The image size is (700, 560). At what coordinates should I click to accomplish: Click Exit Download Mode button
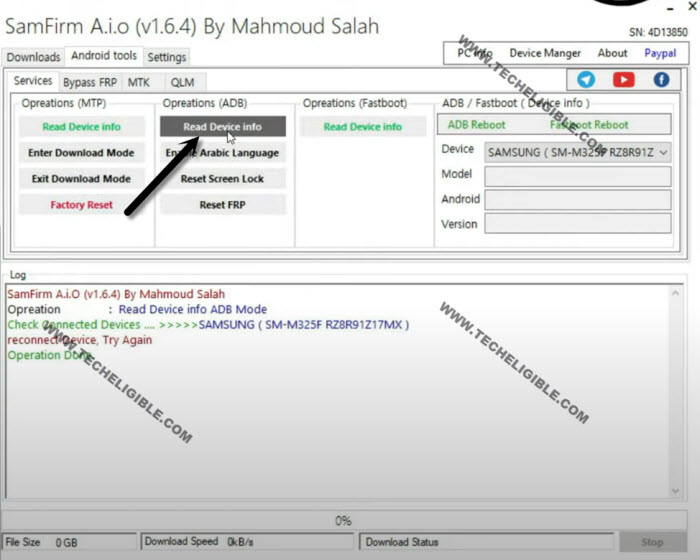click(82, 179)
